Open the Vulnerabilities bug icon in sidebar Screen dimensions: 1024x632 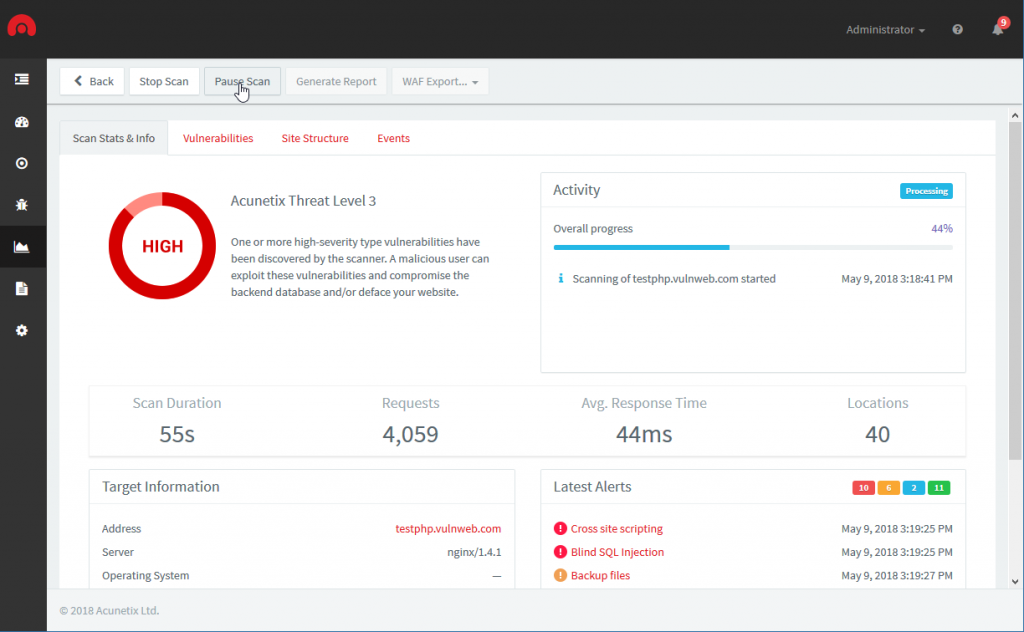[x=22, y=205]
